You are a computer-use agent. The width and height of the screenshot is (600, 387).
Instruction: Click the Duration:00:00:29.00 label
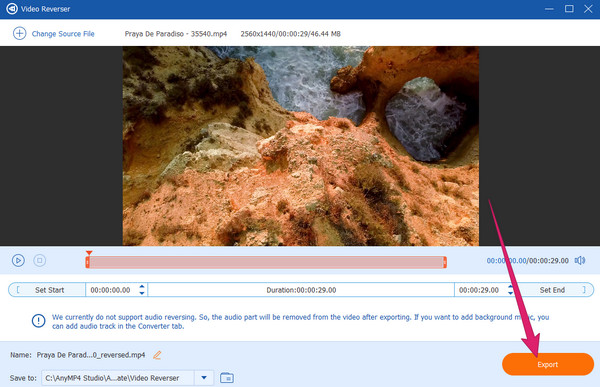[x=301, y=290]
